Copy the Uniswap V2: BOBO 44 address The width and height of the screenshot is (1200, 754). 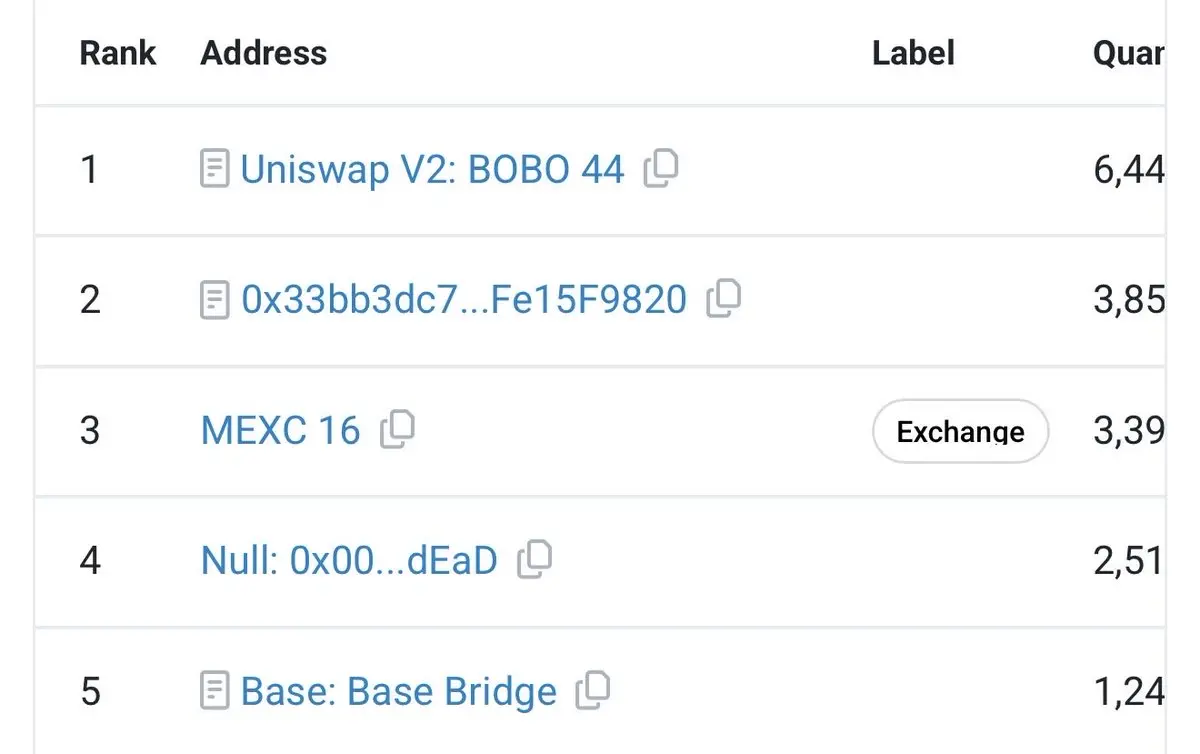point(660,168)
